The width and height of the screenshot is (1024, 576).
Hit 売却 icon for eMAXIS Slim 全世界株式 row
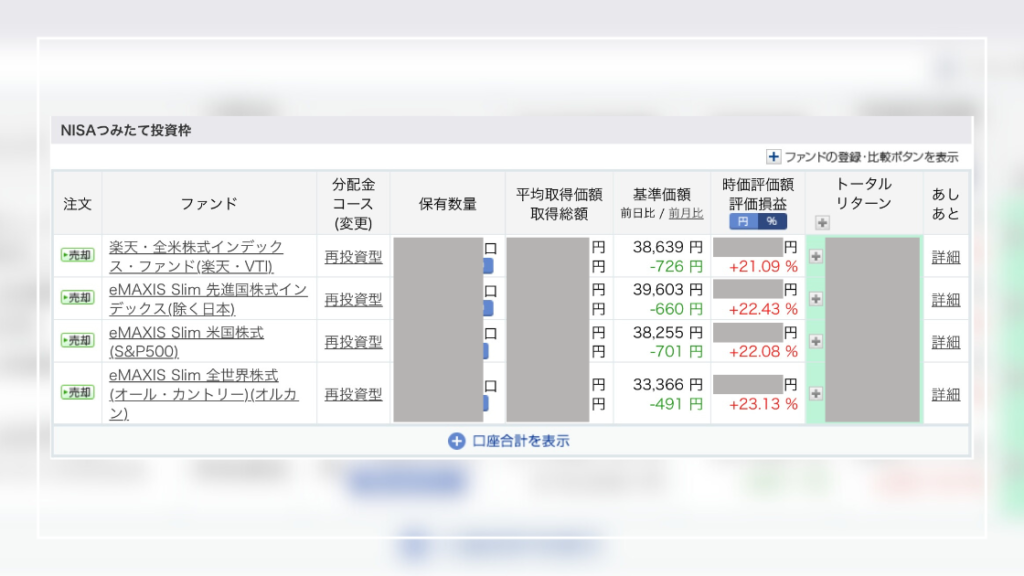click(x=77, y=393)
